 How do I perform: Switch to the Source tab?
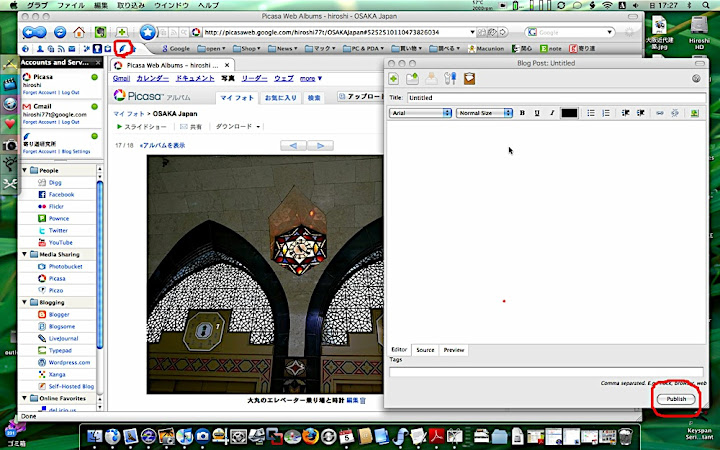pos(425,350)
